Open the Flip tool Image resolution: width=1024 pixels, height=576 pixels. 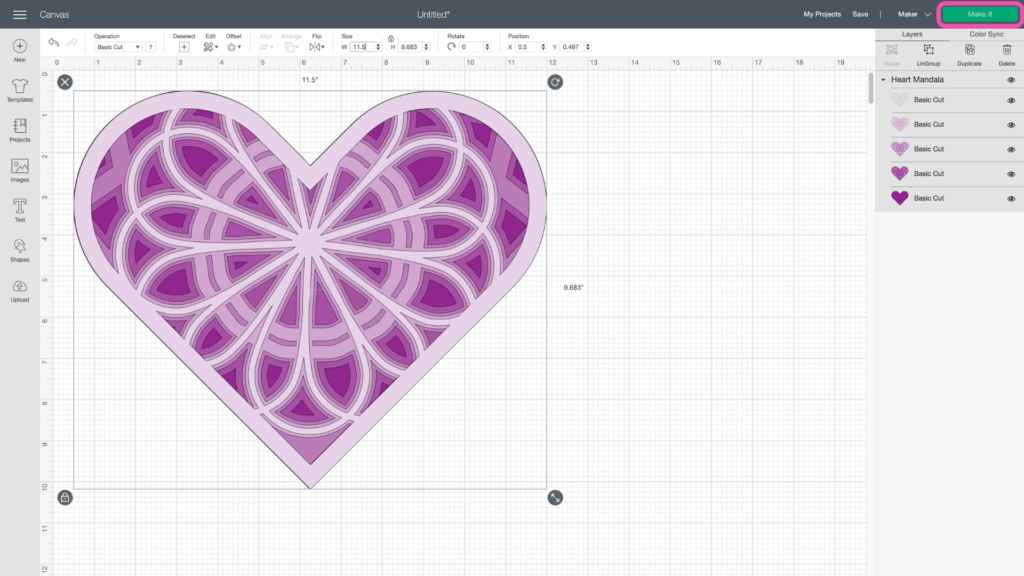tap(317, 47)
